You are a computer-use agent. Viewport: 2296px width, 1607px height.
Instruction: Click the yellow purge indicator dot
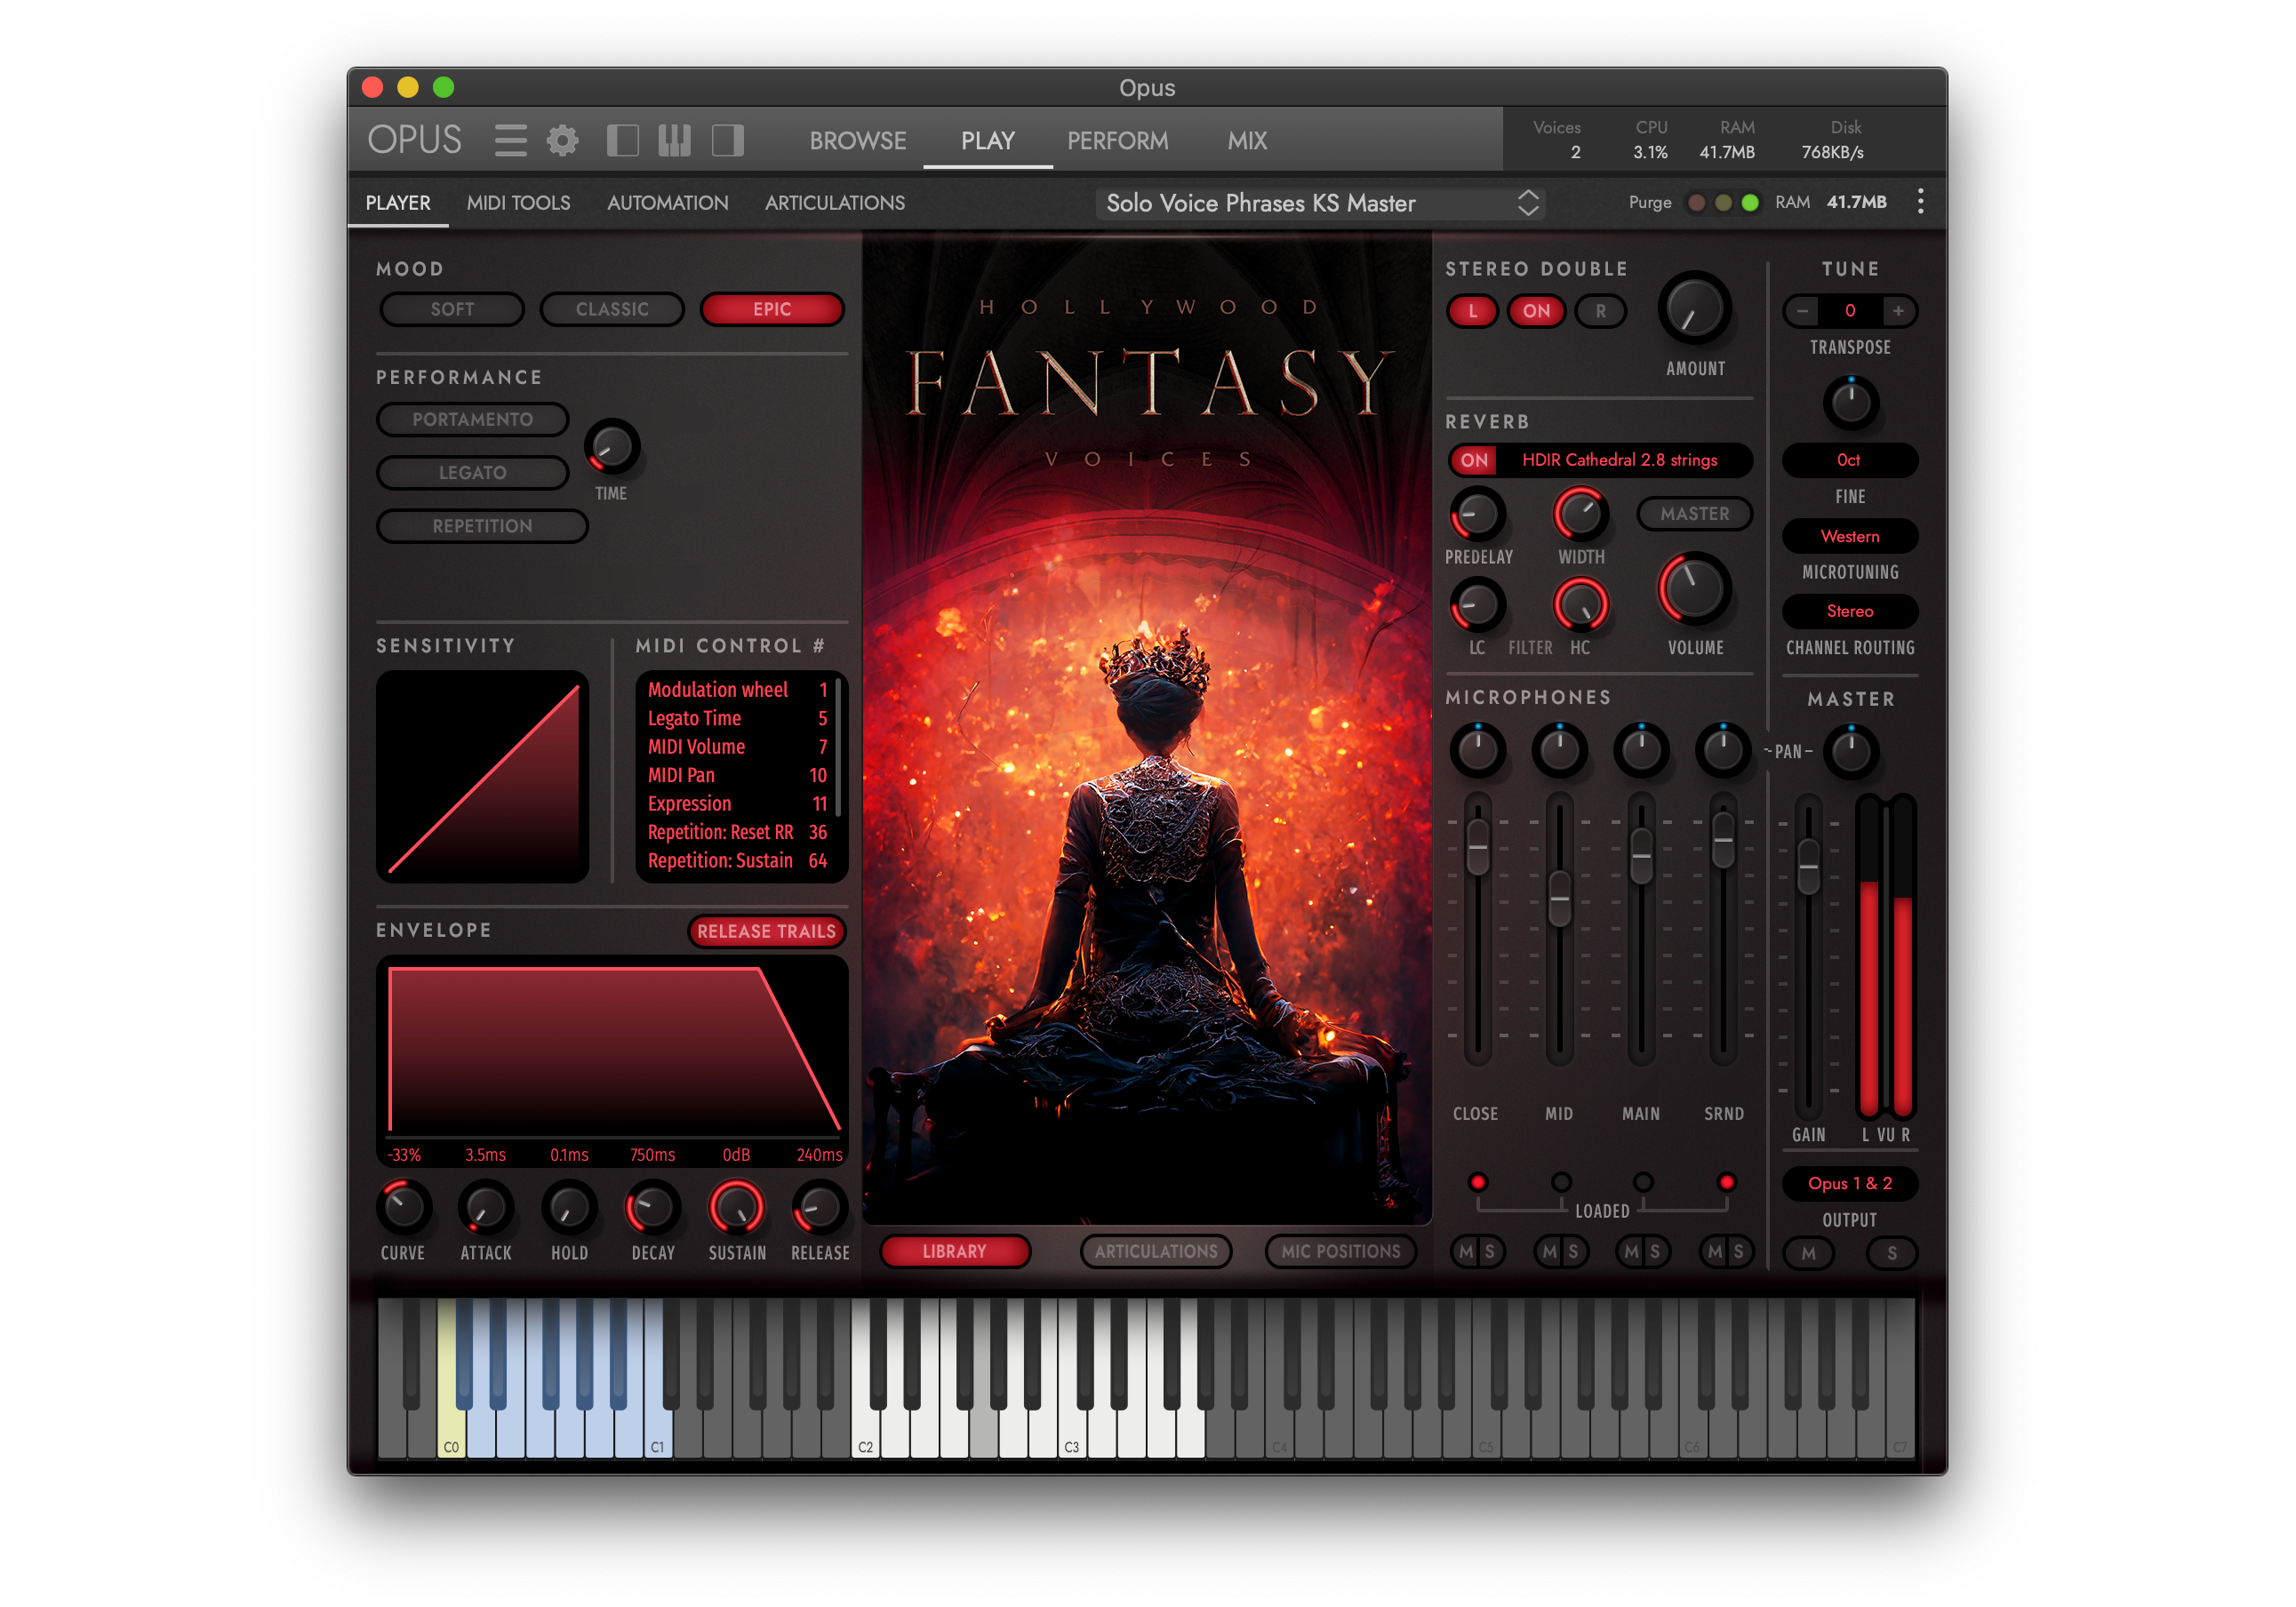tap(1723, 203)
